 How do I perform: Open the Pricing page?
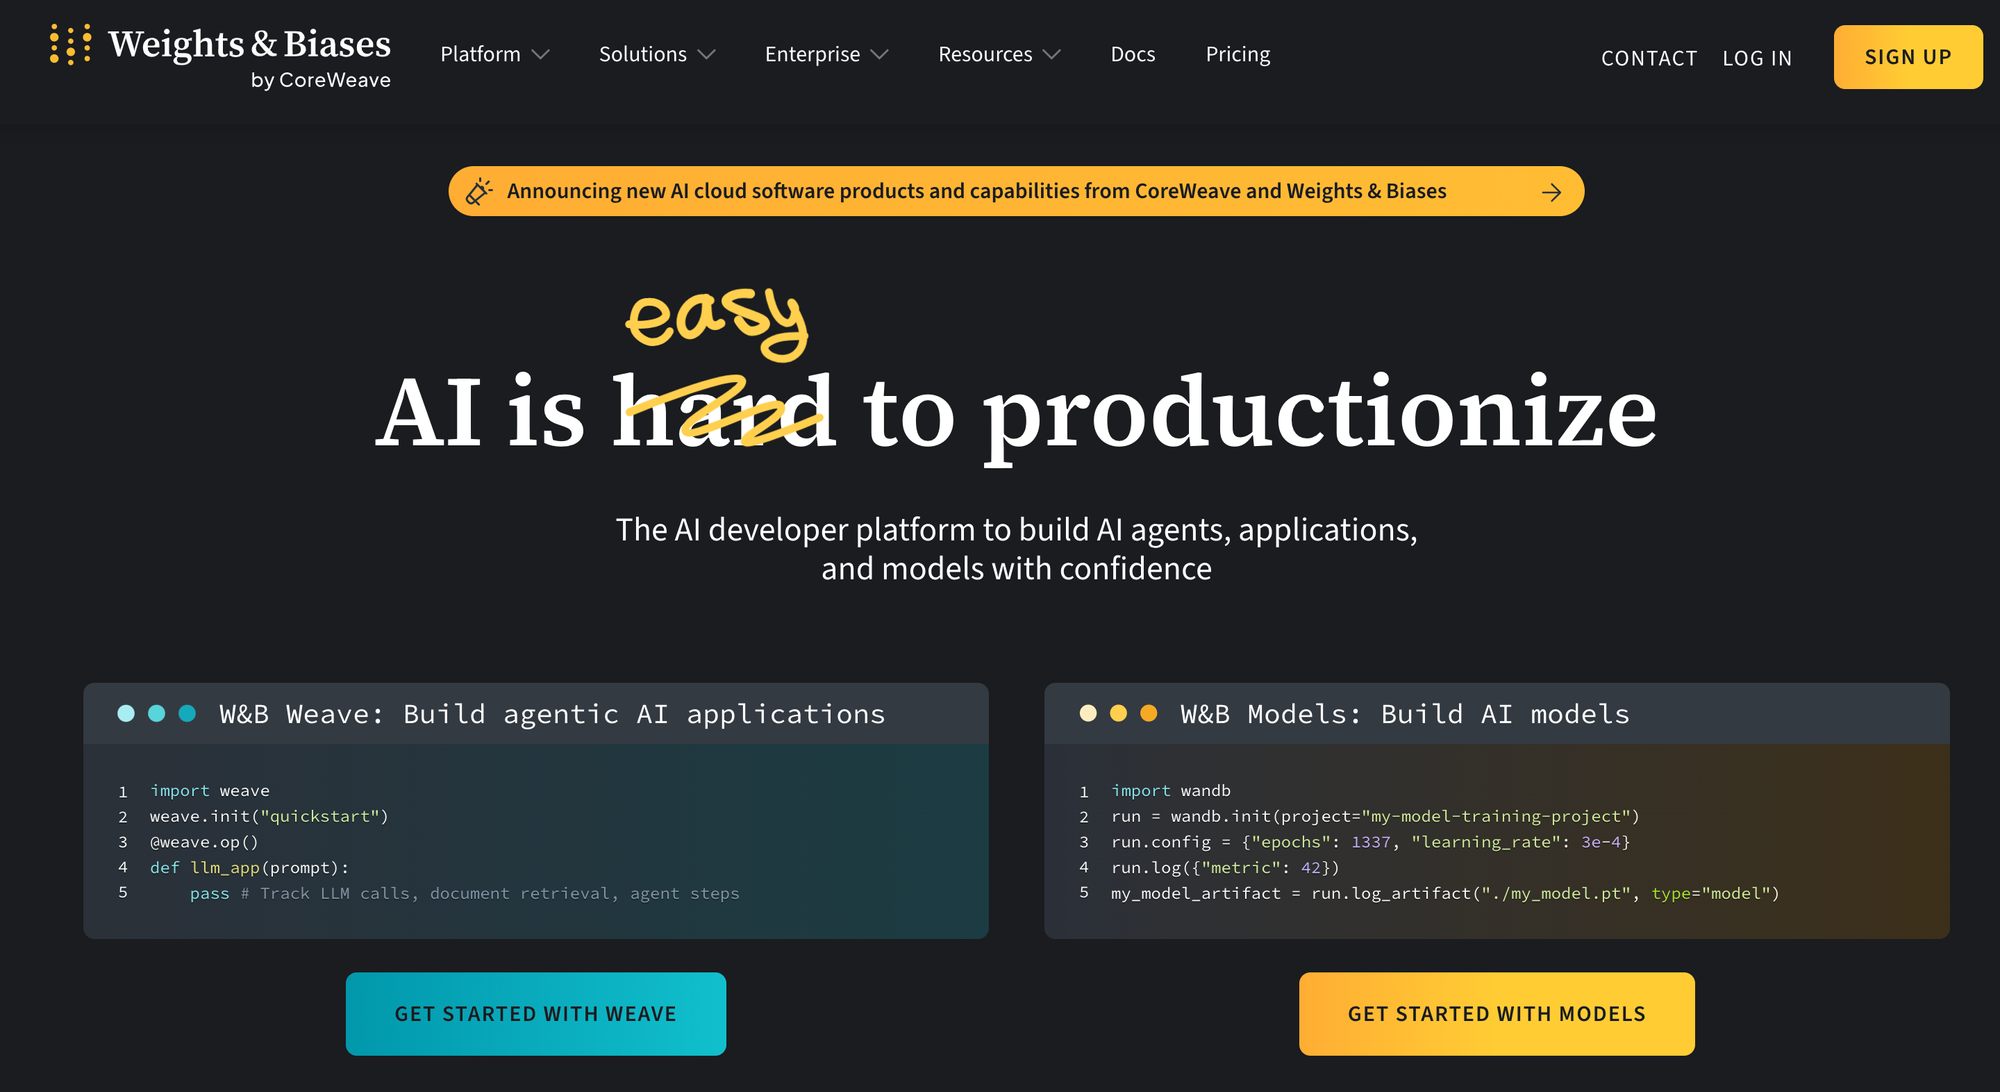(1238, 54)
